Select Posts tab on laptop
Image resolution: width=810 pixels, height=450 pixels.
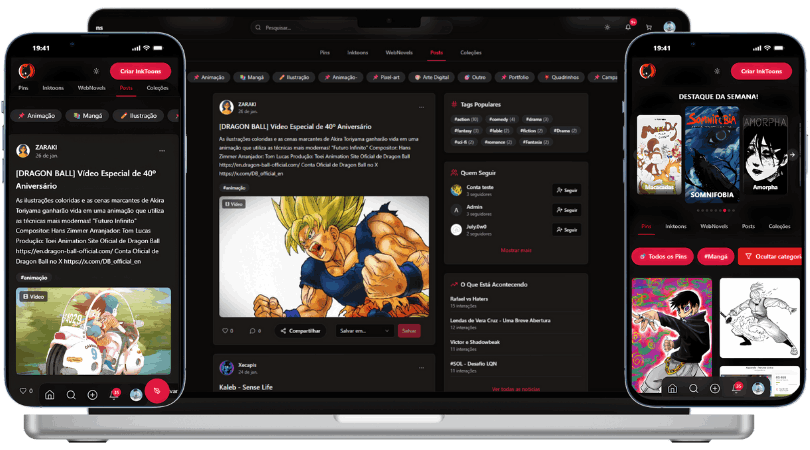coord(437,53)
